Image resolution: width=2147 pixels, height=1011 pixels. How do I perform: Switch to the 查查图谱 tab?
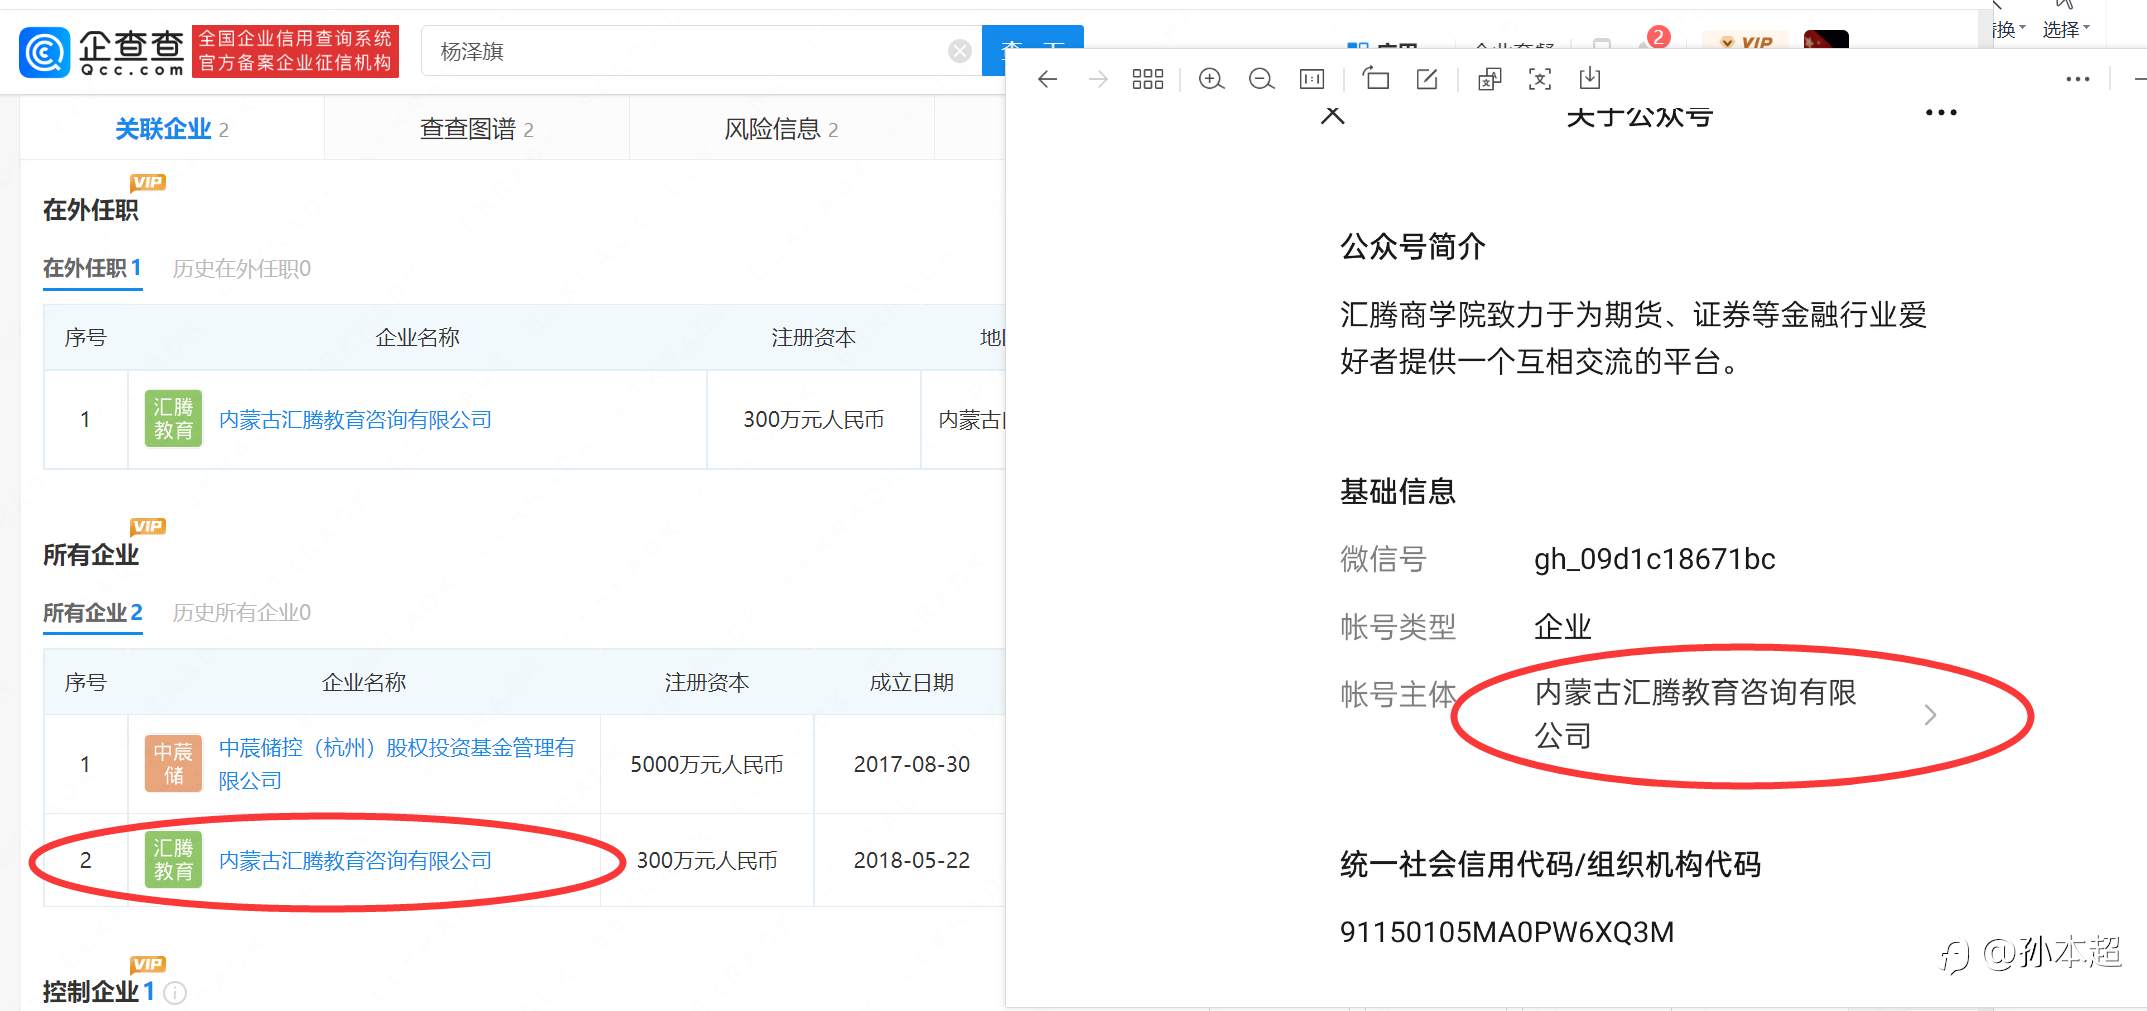point(477,129)
